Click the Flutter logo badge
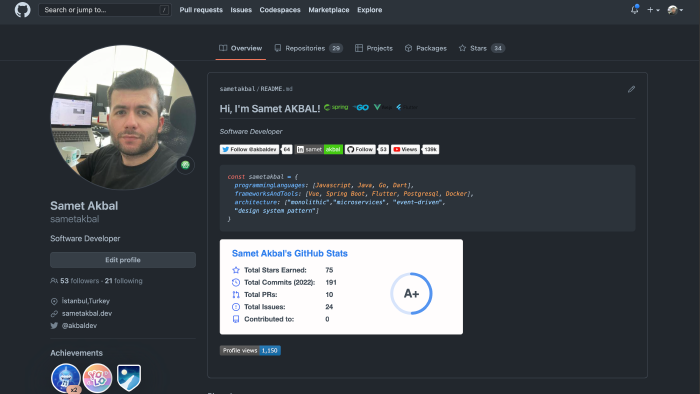Screen dimensions: 700x394 (x=407, y=108)
